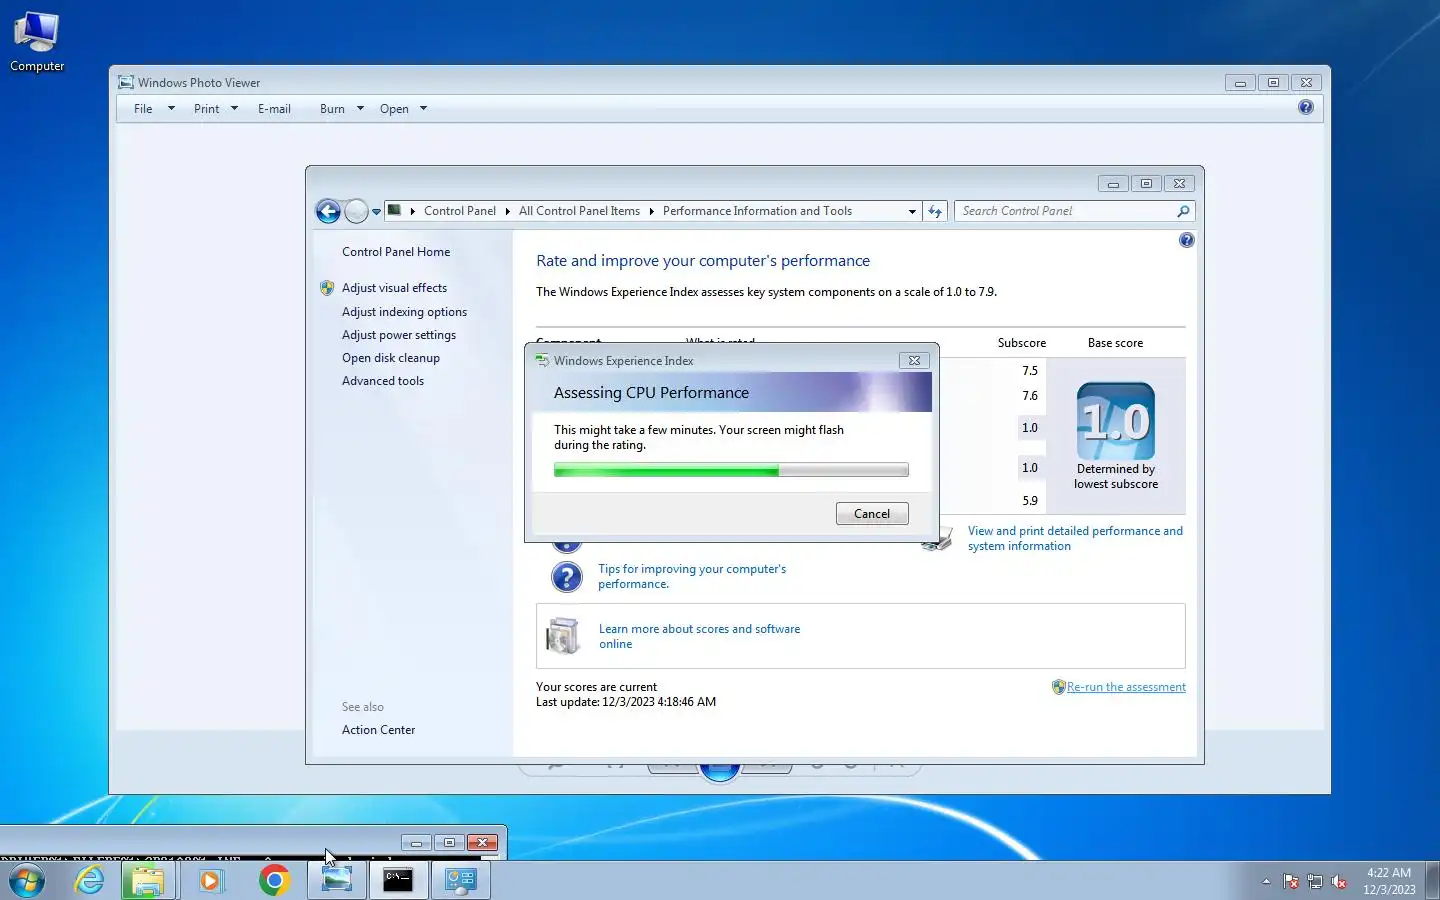This screenshot has width=1440, height=900.
Task: Click the Base score column header
Action: click(x=1115, y=343)
